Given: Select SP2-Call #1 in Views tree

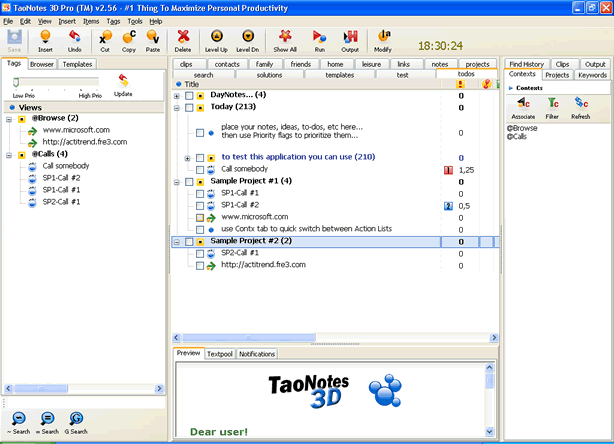Looking at the screenshot, I should pos(61,202).
